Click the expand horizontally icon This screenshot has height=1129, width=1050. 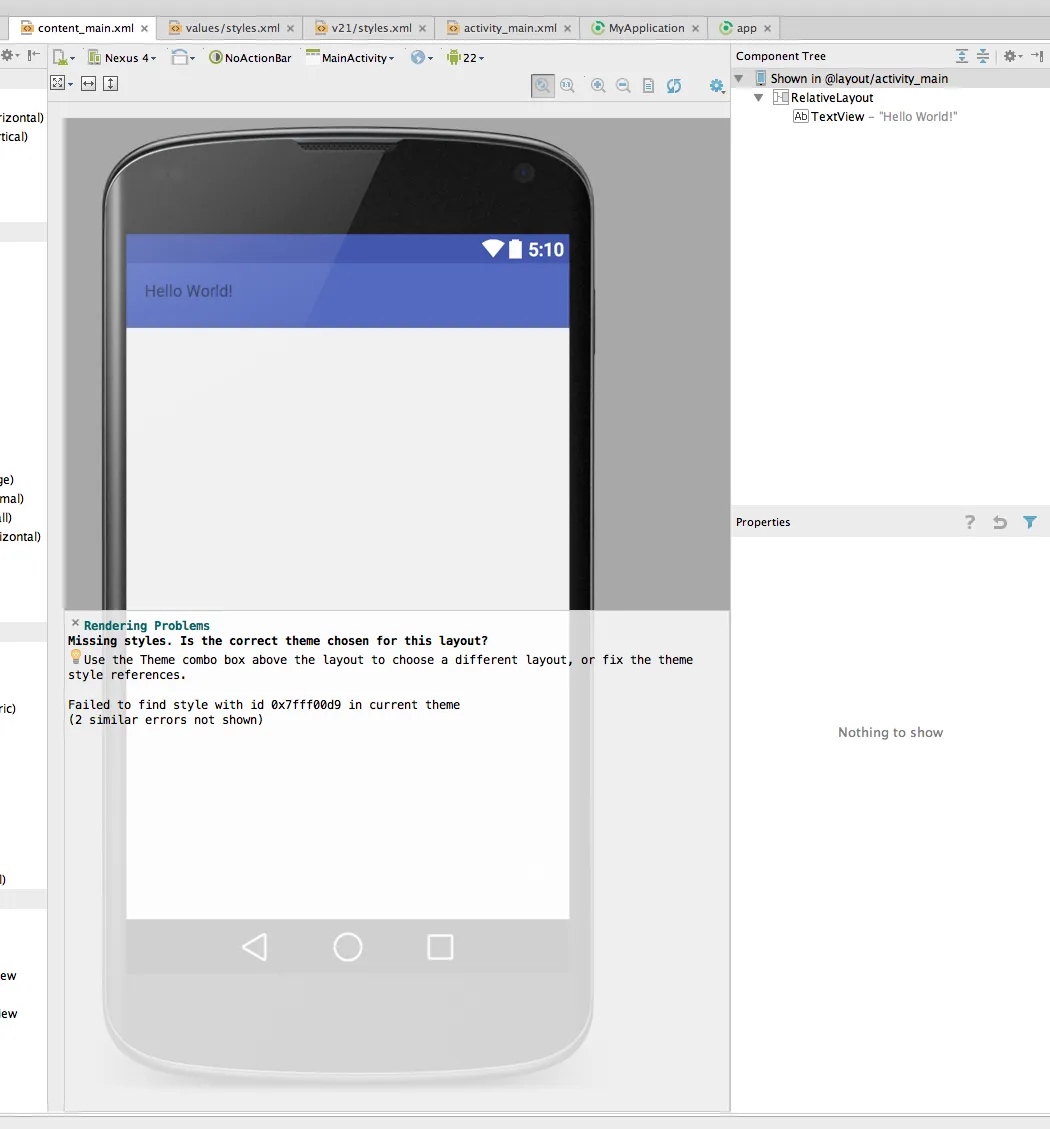89,84
